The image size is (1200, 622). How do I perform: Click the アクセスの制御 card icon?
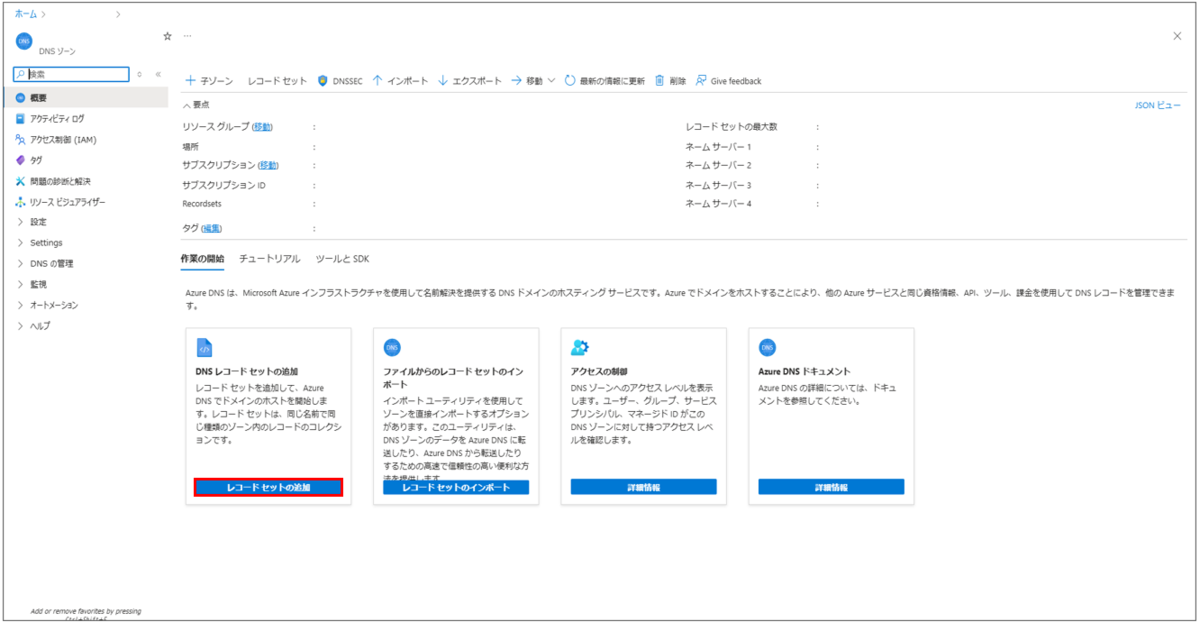point(580,348)
